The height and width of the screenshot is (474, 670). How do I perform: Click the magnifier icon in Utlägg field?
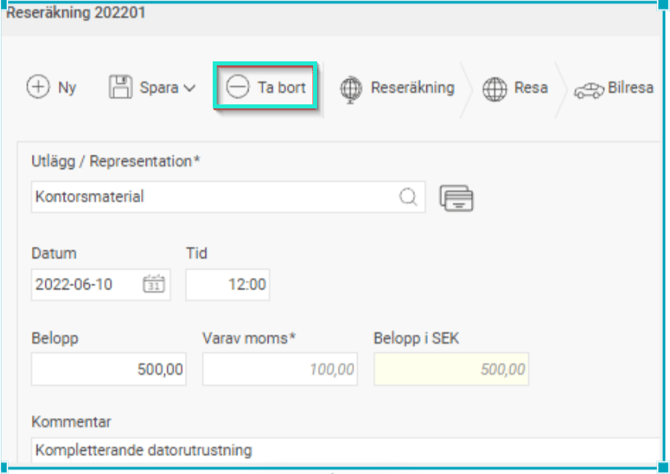pos(409,197)
